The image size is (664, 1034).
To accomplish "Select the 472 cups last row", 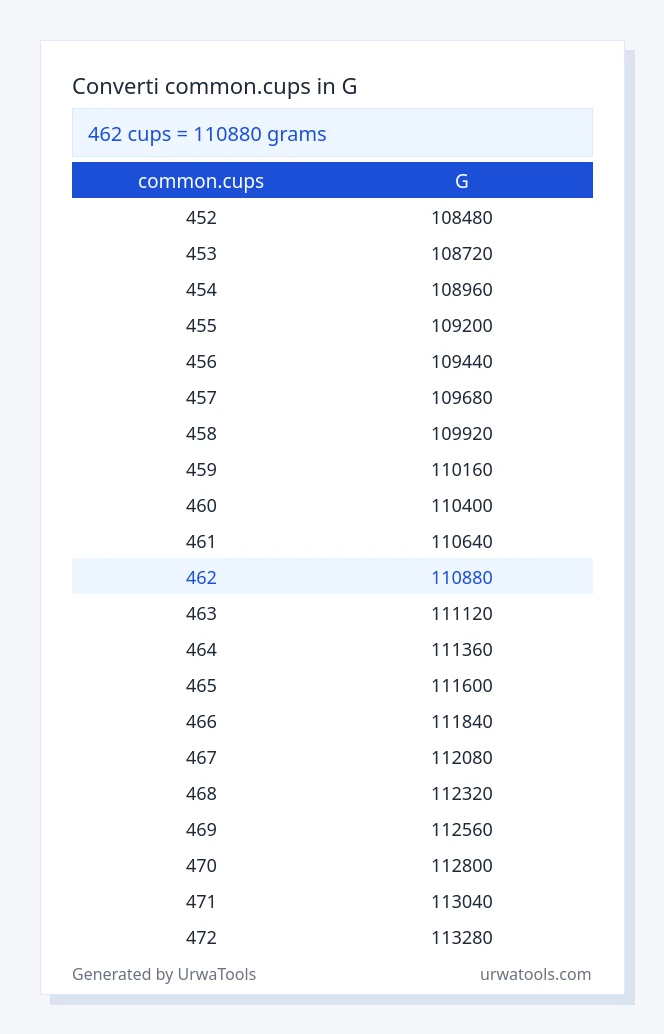I will tap(332, 937).
